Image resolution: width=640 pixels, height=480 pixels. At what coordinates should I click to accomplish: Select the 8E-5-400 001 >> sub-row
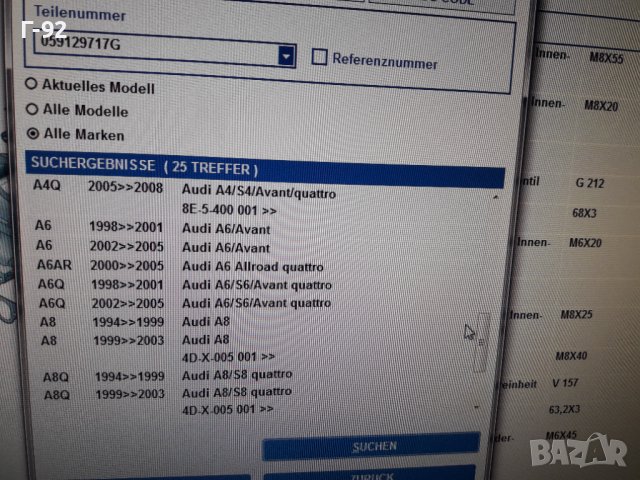click(229, 210)
